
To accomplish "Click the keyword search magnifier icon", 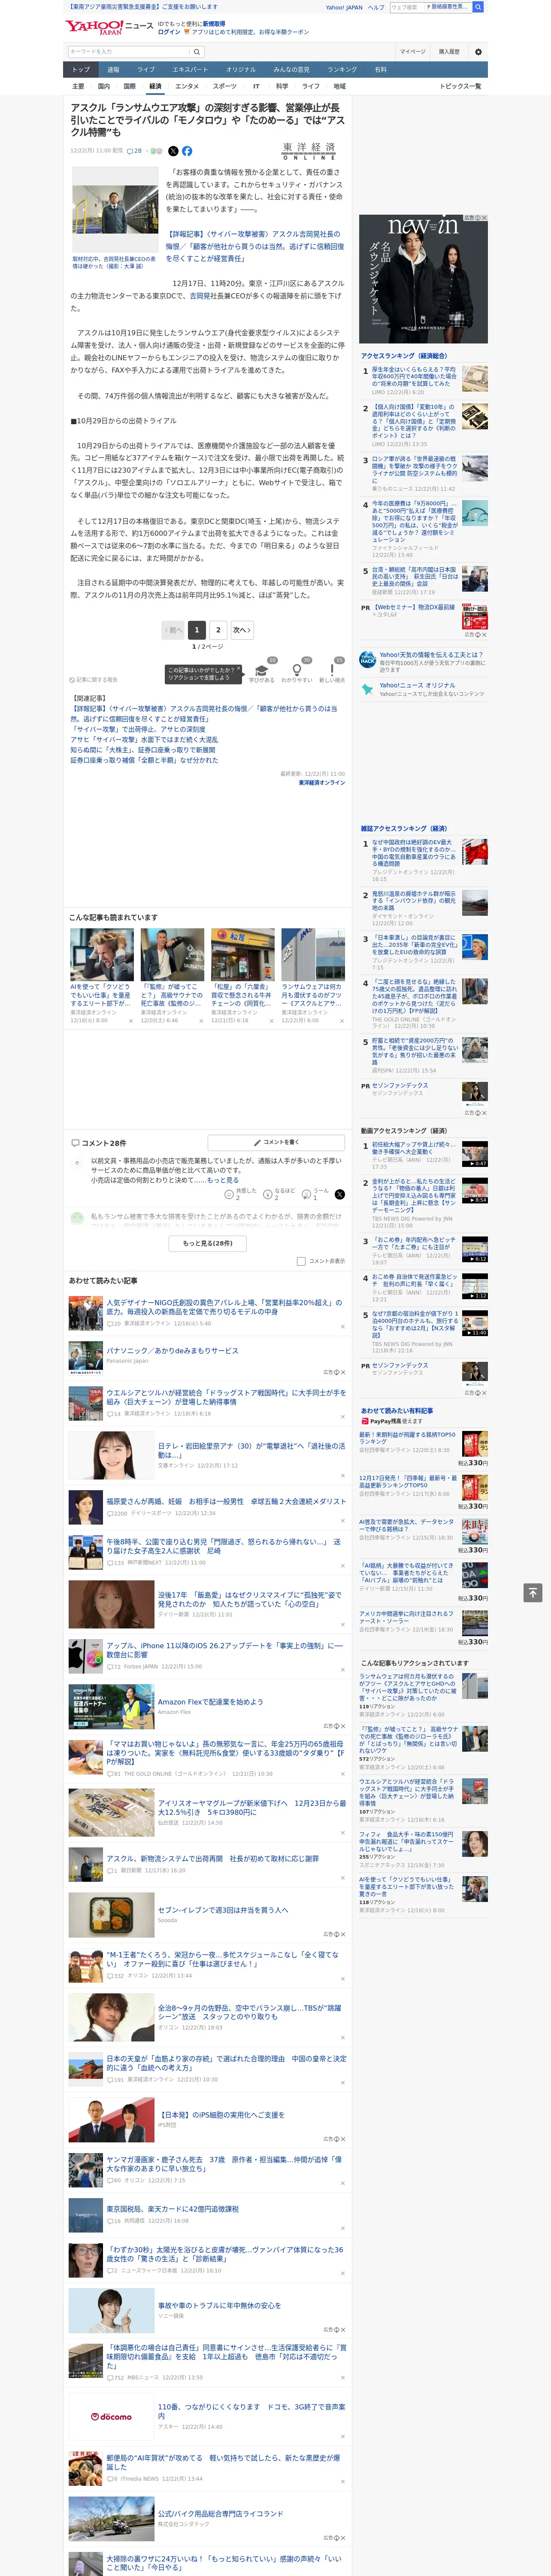I will (x=196, y=52).
